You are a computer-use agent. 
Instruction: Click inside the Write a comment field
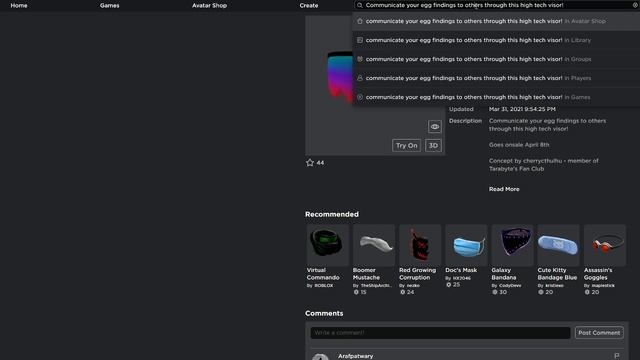point(440,333)
